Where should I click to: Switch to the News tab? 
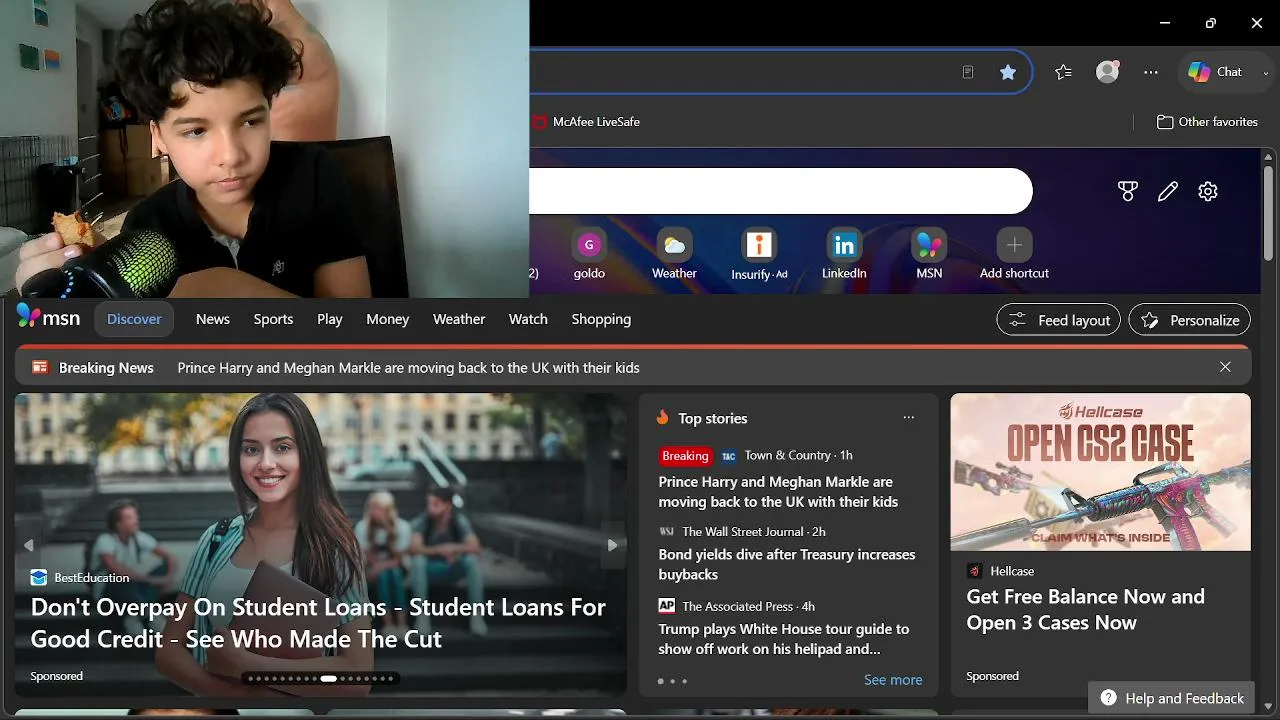click(213, 319)
